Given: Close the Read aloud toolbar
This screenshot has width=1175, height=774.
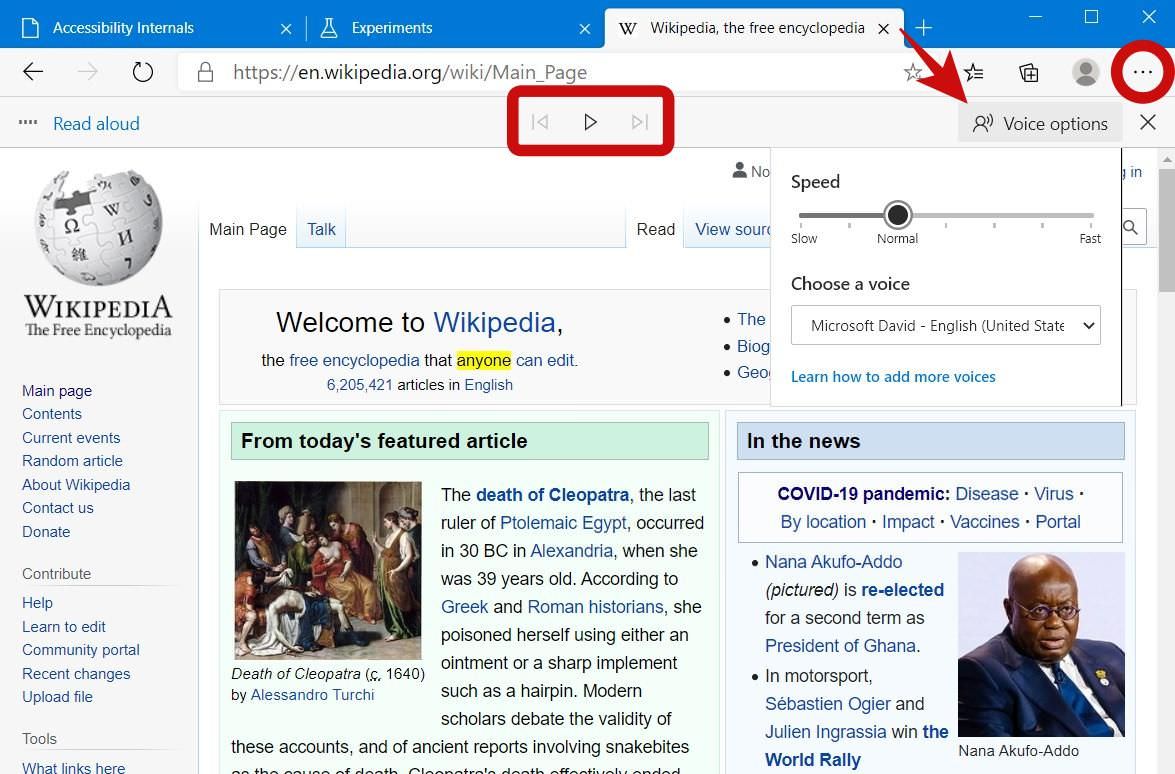Looking at the screenshot, I should 1147,122.
